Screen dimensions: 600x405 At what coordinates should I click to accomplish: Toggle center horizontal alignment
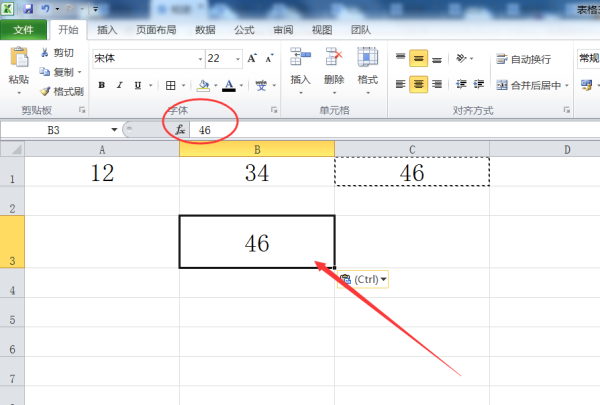point(419,84)
